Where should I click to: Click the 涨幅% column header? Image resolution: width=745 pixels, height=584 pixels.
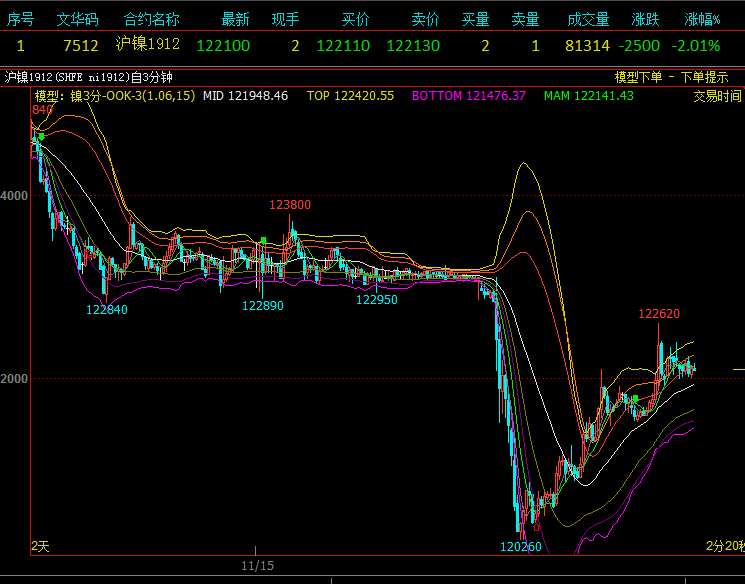pyautogui.click(x=702, y=19)
